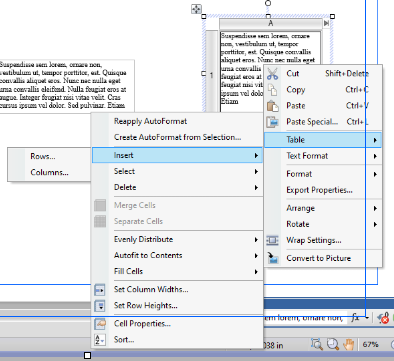Open the Table submenu
The height and width of the screenshot is (361, 394).
pyautogui.click(x=323, y=140)
